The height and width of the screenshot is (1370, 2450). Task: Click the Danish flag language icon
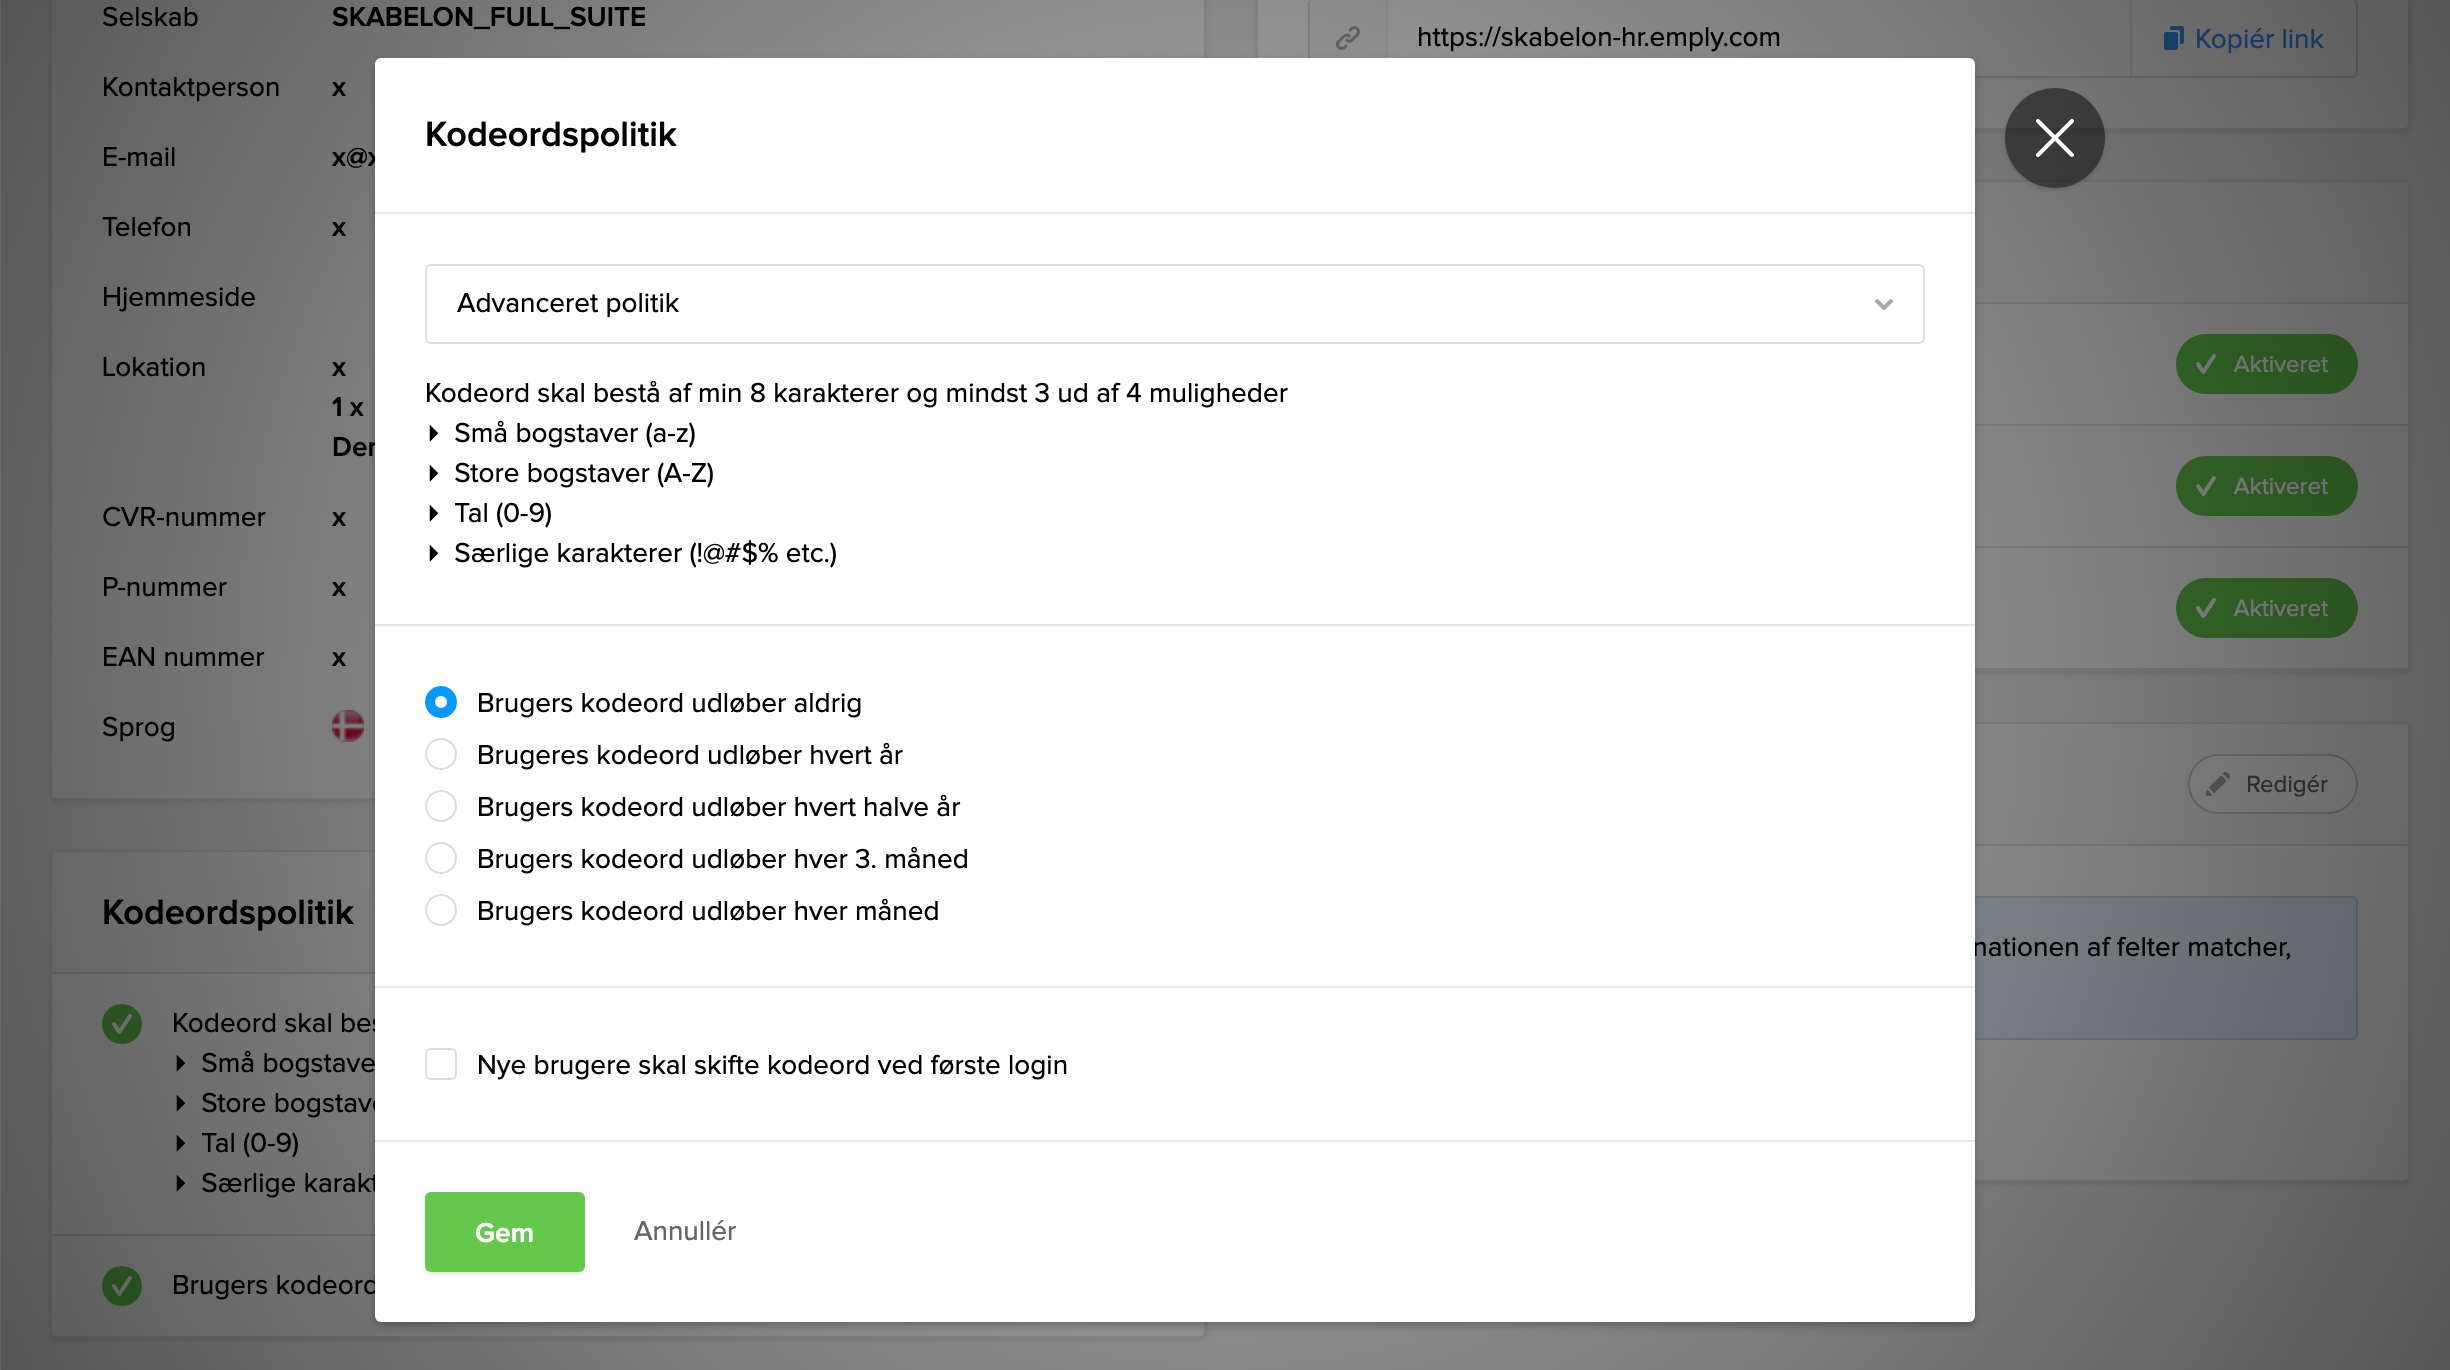click(348, 726)
